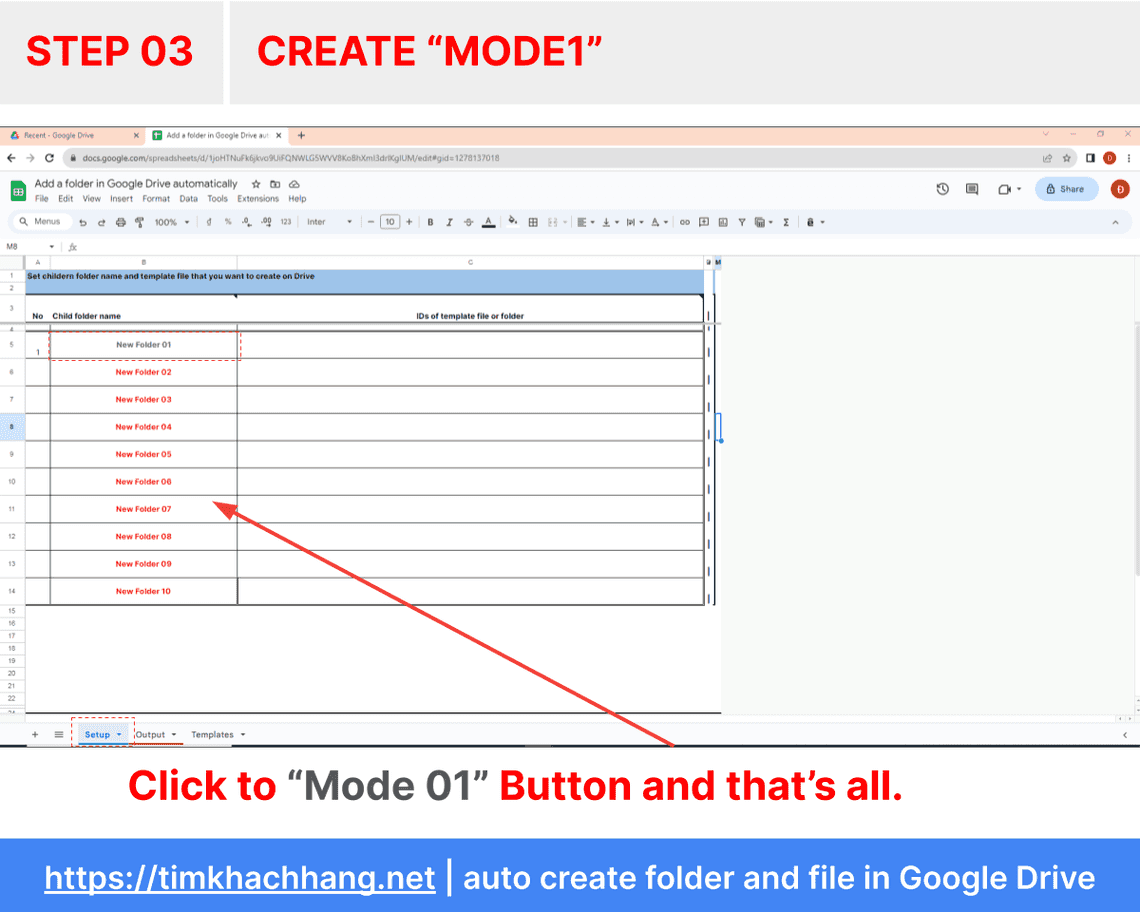The width and height of the screenshot is (1140, 912).
Task: Open the Inter font selector
Action: pos(325,221)
